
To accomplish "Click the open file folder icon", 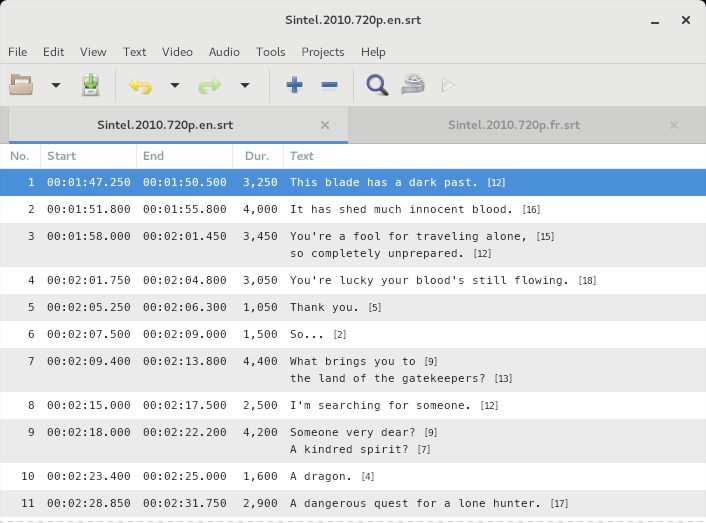I will pos(21,85).
